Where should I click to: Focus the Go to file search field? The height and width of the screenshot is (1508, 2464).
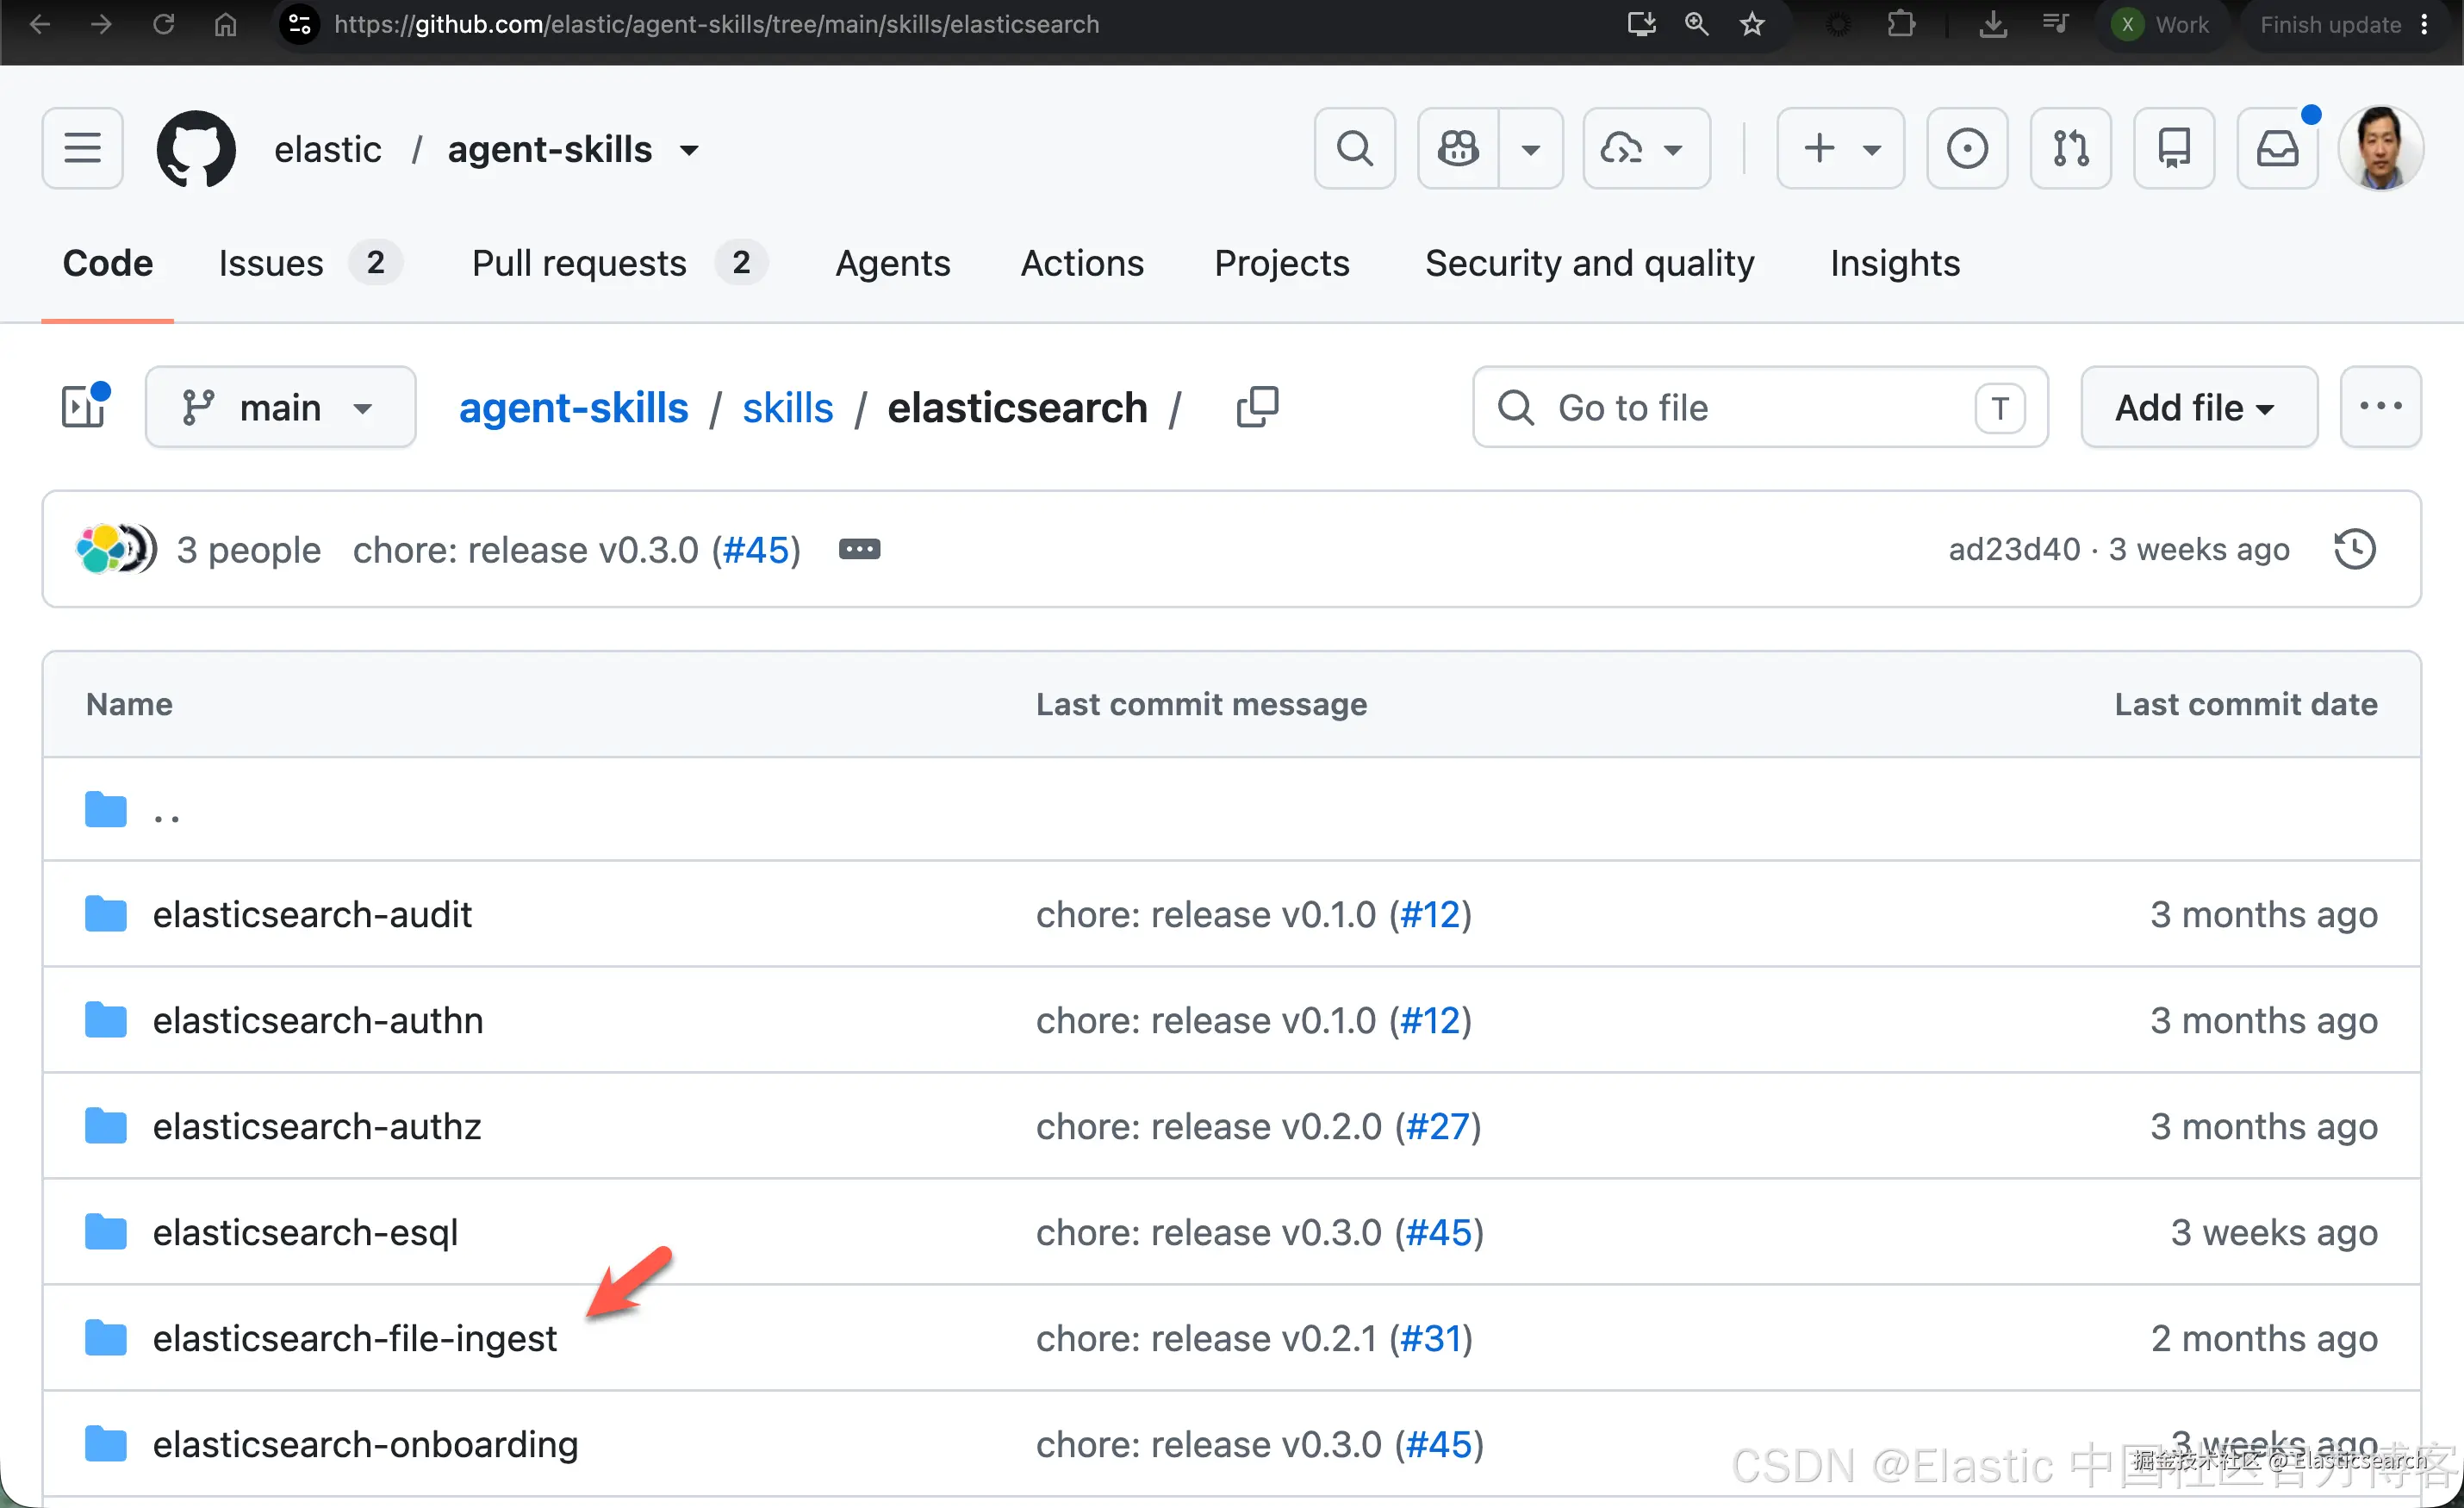tap(1760, 406)
